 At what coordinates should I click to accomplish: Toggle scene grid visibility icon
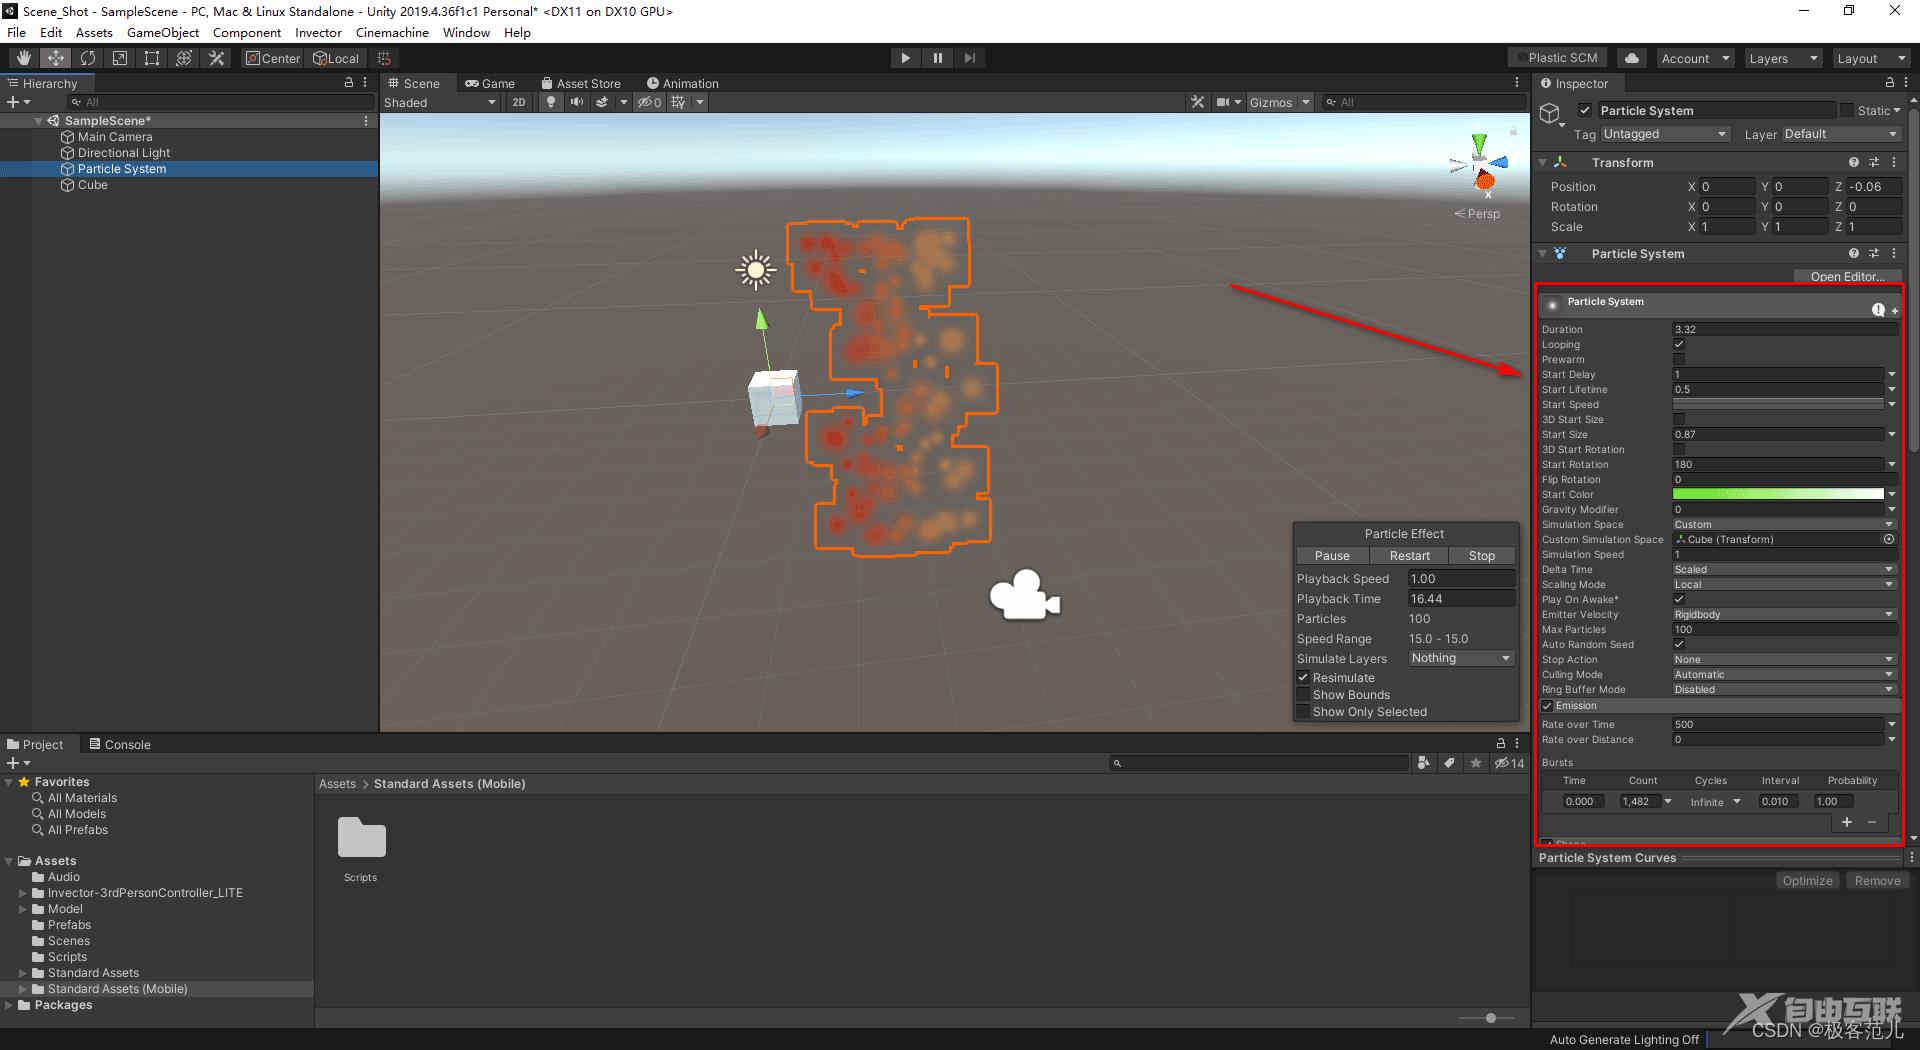[x=679, y=102]
